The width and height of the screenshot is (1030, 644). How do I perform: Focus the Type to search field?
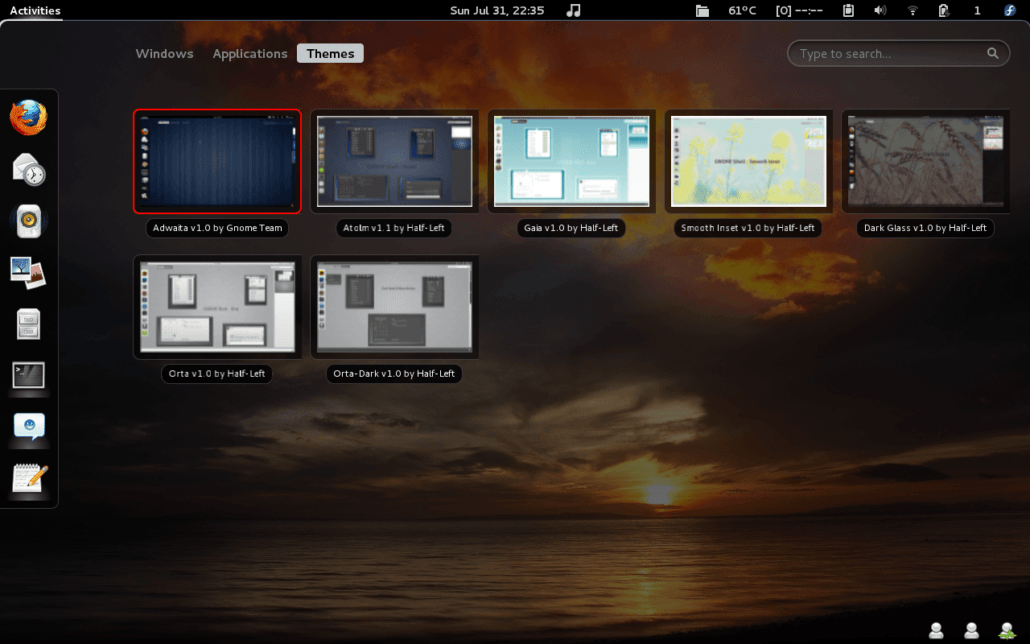point(898,54)
